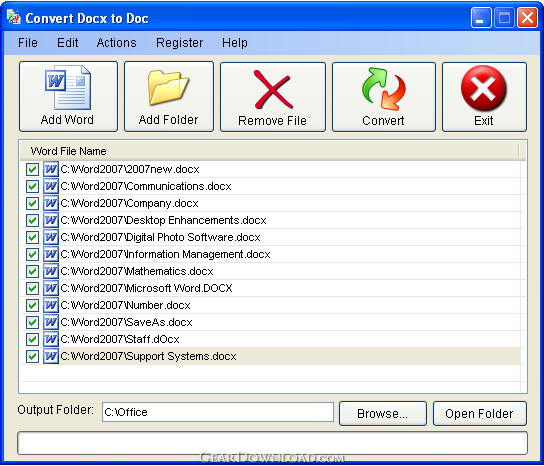Open the Register menu
Image resolution: width=544 pixels, height=466 pixels.
pos(179,43)
